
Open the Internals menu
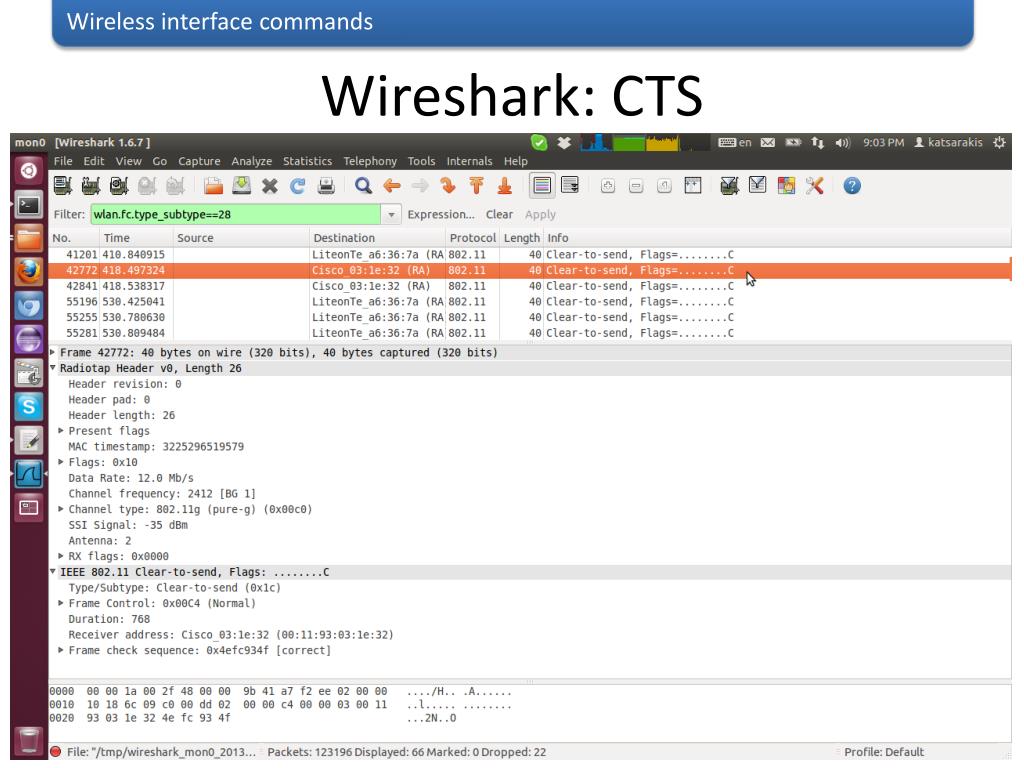click(x=469, y=161)
